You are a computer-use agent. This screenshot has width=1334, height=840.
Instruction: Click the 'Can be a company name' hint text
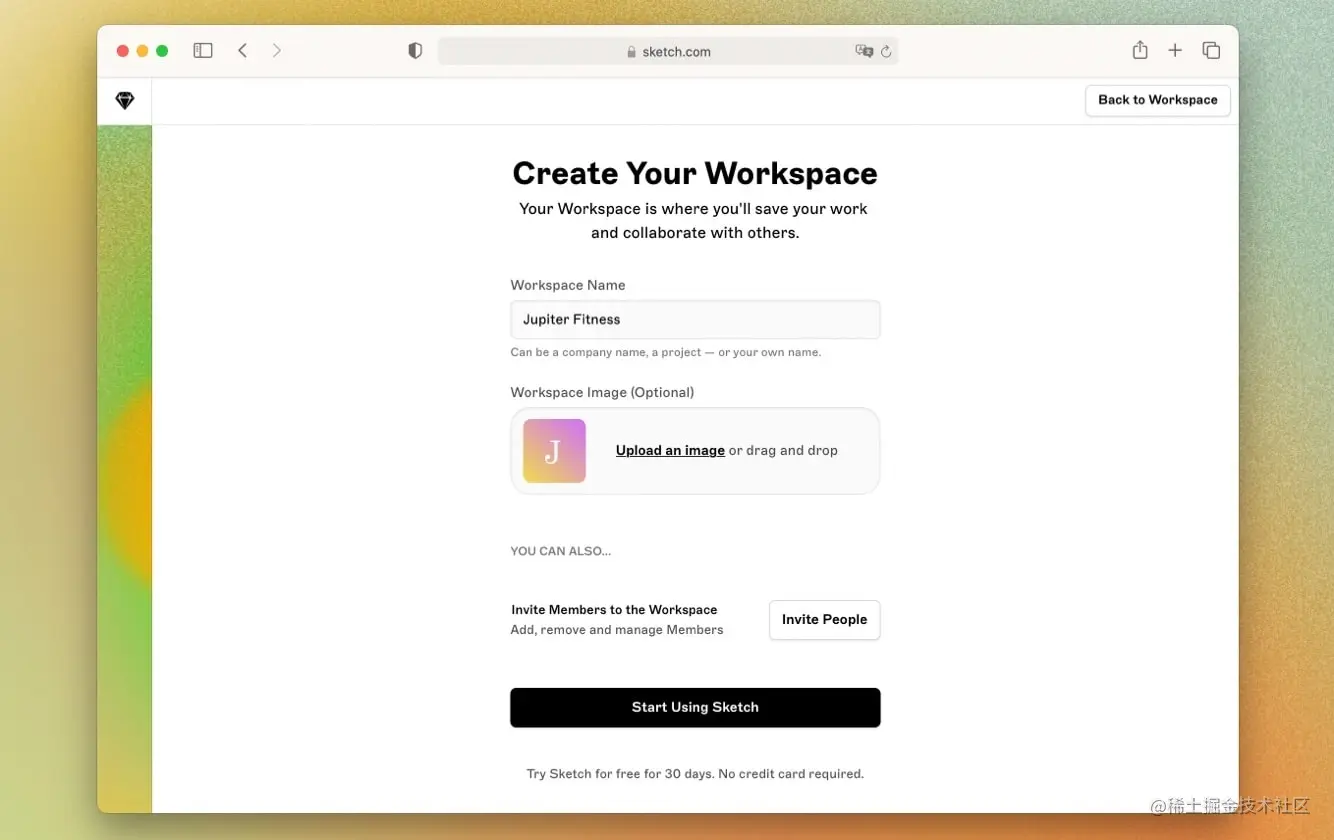pyautogui.click(x=666, y=352)
